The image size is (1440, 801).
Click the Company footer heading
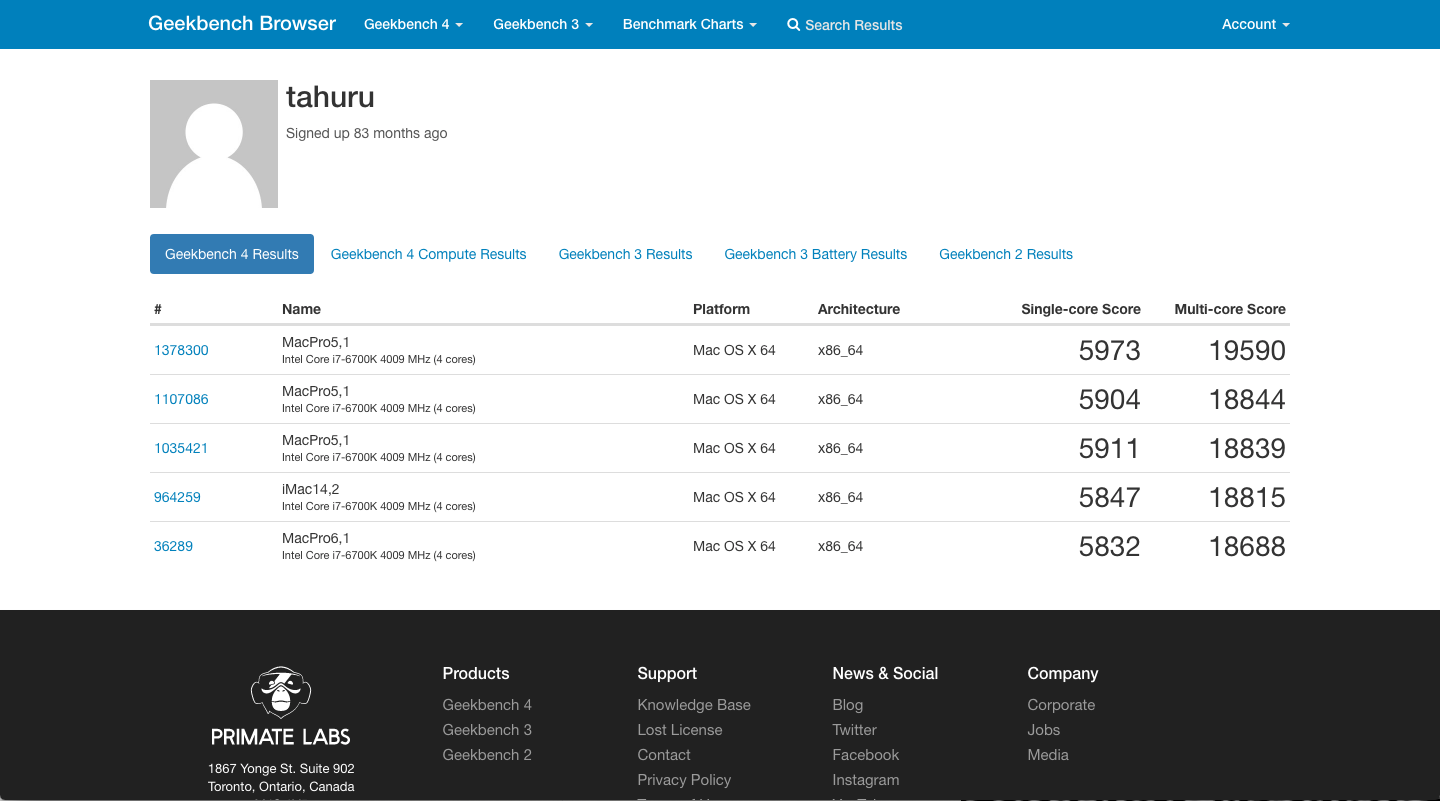(x=1063, y=674)
